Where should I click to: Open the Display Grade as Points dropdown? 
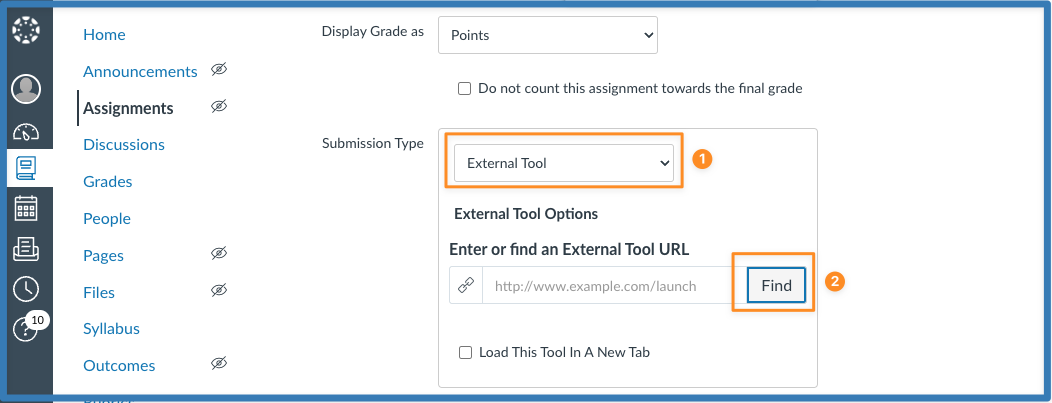[x=548, y=35]
